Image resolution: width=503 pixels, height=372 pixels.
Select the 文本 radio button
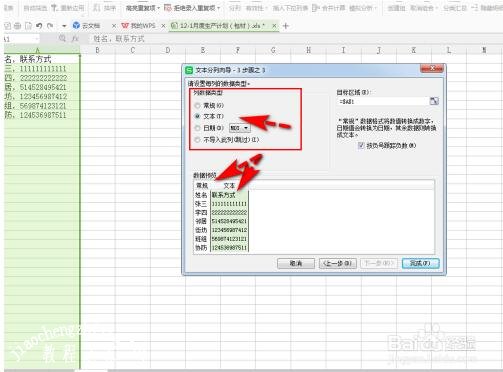(197, 116)
